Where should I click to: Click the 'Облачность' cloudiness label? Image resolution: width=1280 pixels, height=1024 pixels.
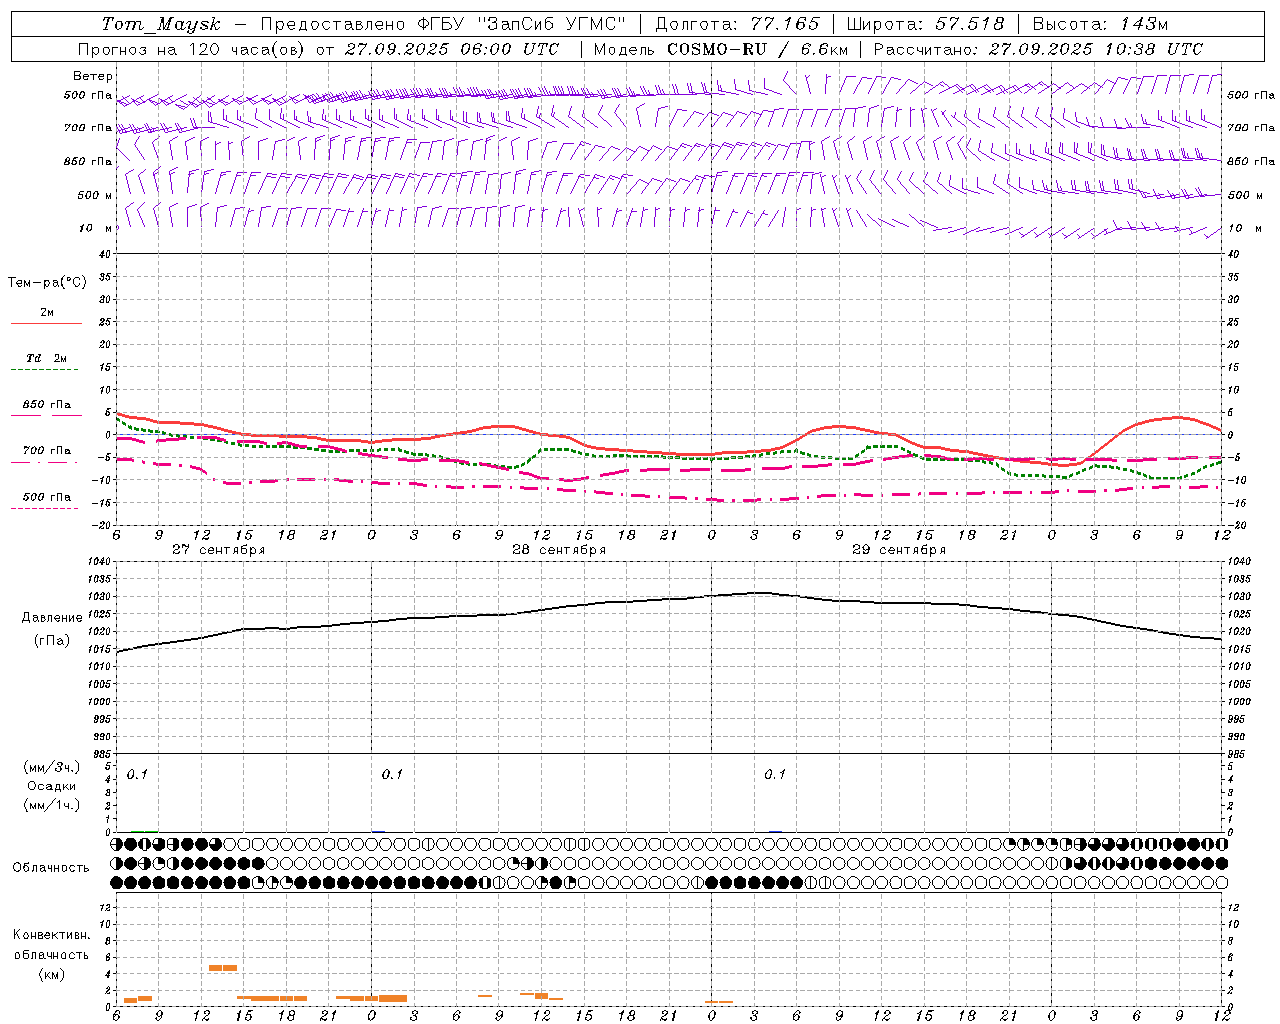(x=51, y=868)
